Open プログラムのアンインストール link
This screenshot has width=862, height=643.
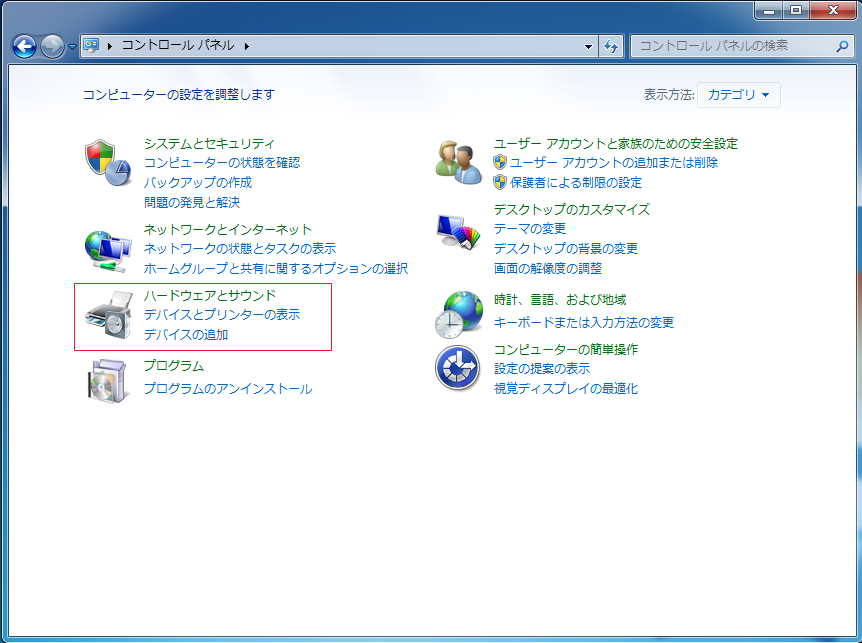click(228, 389)
